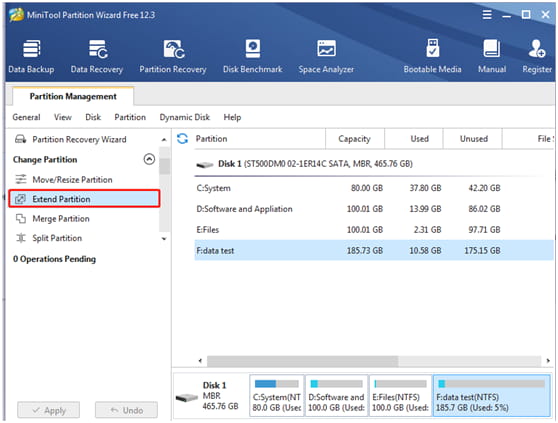Click sidebar scroll up arrow

[x=164, y=140]
